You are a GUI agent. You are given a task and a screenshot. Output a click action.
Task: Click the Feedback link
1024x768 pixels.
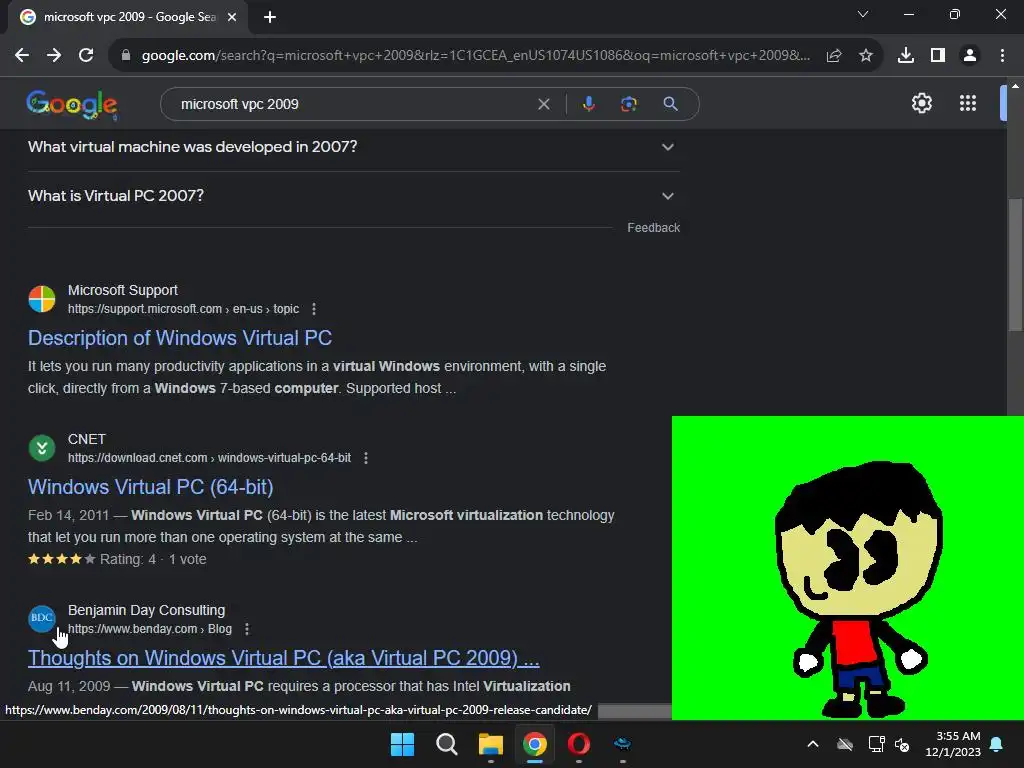tap(653, 228)
